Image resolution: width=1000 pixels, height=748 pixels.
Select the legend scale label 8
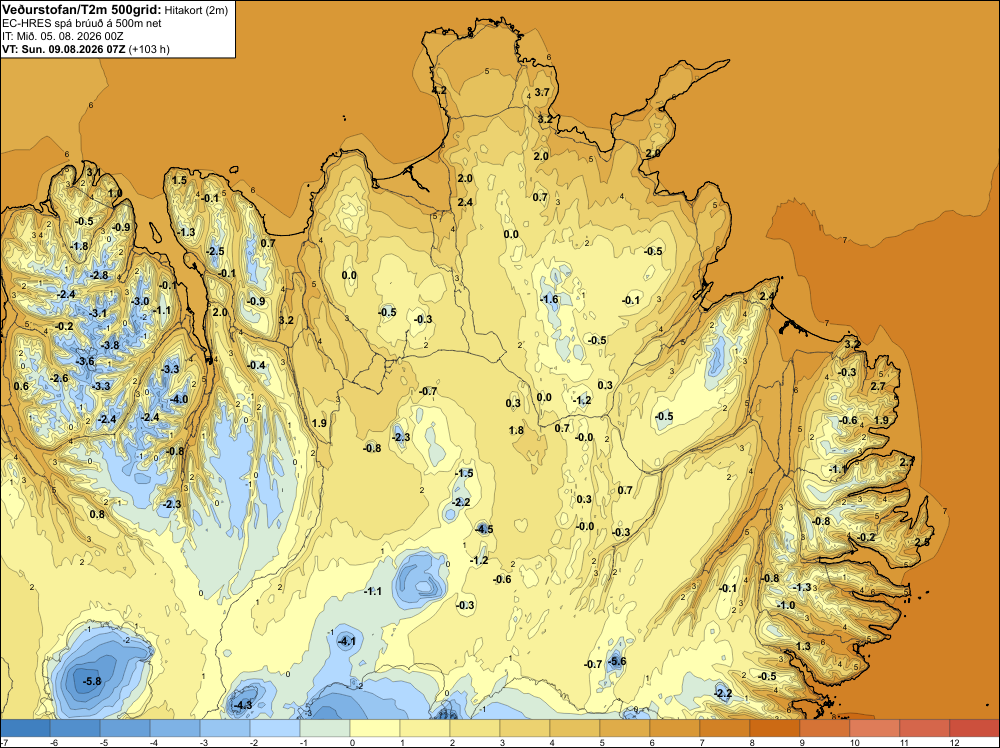(x=753, y=742)
